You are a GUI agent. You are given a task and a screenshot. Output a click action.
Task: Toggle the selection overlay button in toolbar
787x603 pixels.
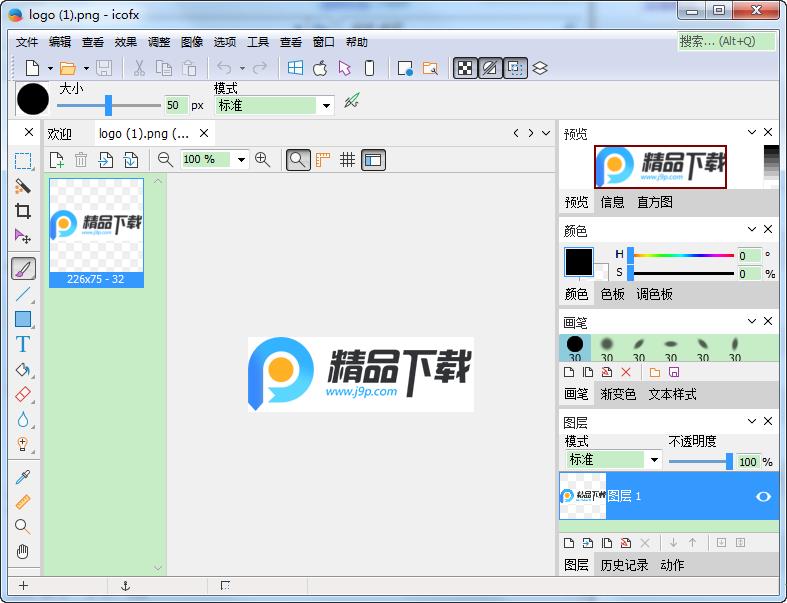515,68
